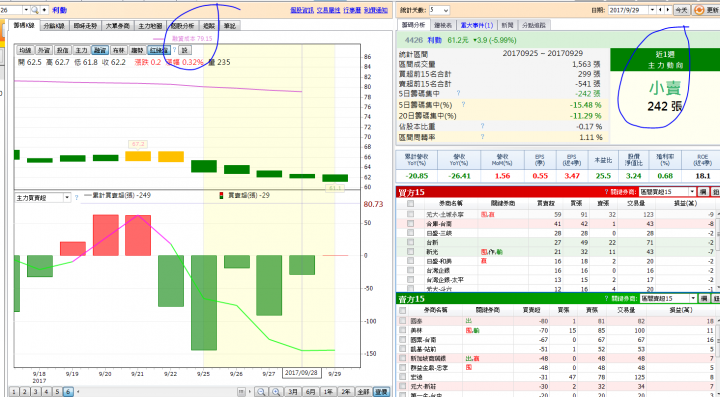The width and height of the screenshot is (720, 397).
Task: Click the 9/25 green volume bar
Action: tap(204, 303)
